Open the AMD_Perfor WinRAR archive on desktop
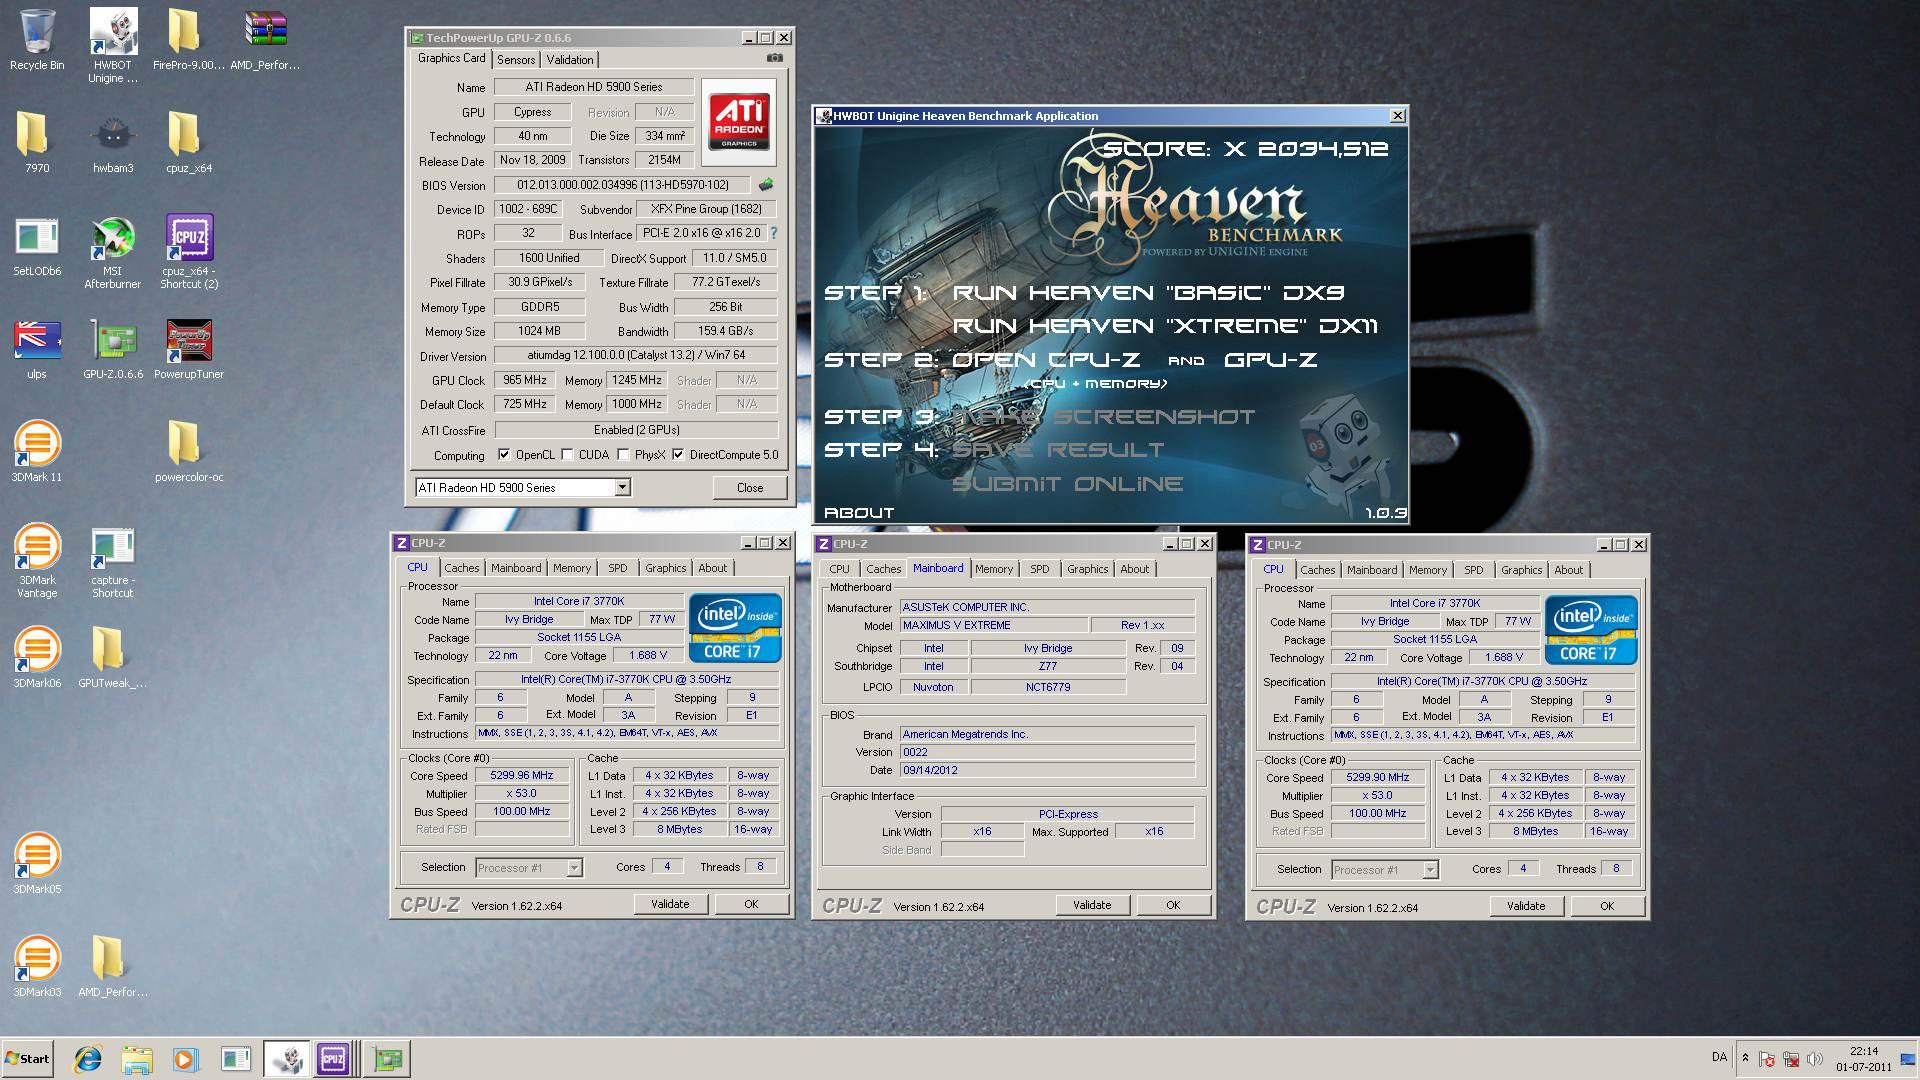The width and height of the screenshot is (1920, 1080). [x=265, y=40]
